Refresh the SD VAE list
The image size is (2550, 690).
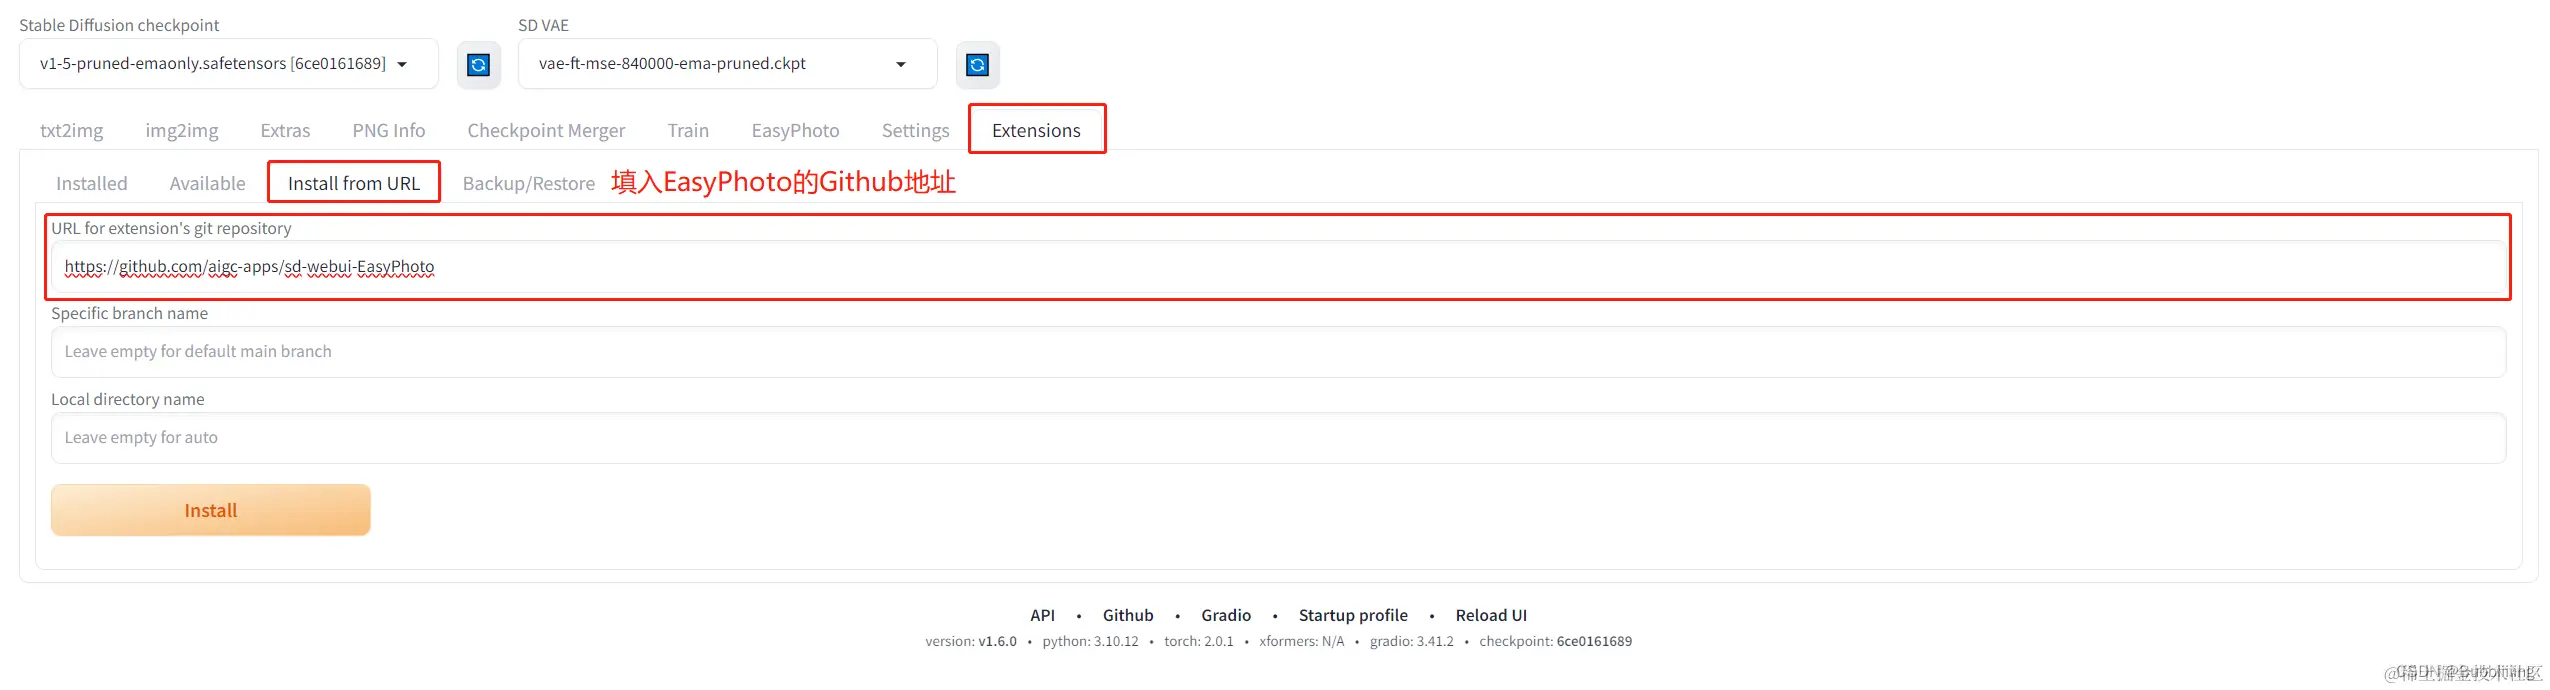(x=977, y=65)
